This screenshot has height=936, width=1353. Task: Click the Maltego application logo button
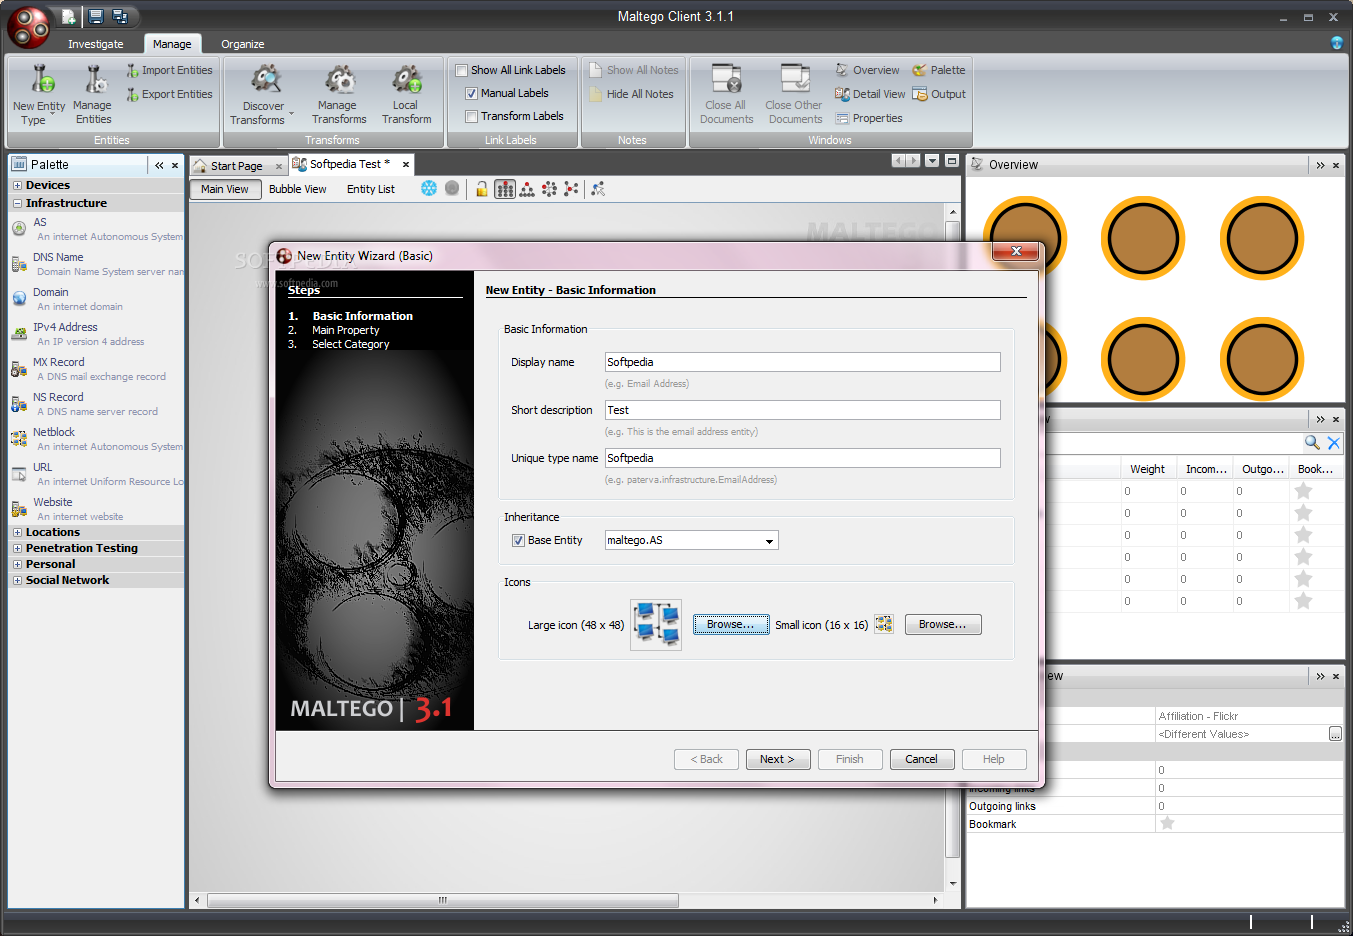click(29, 27)
